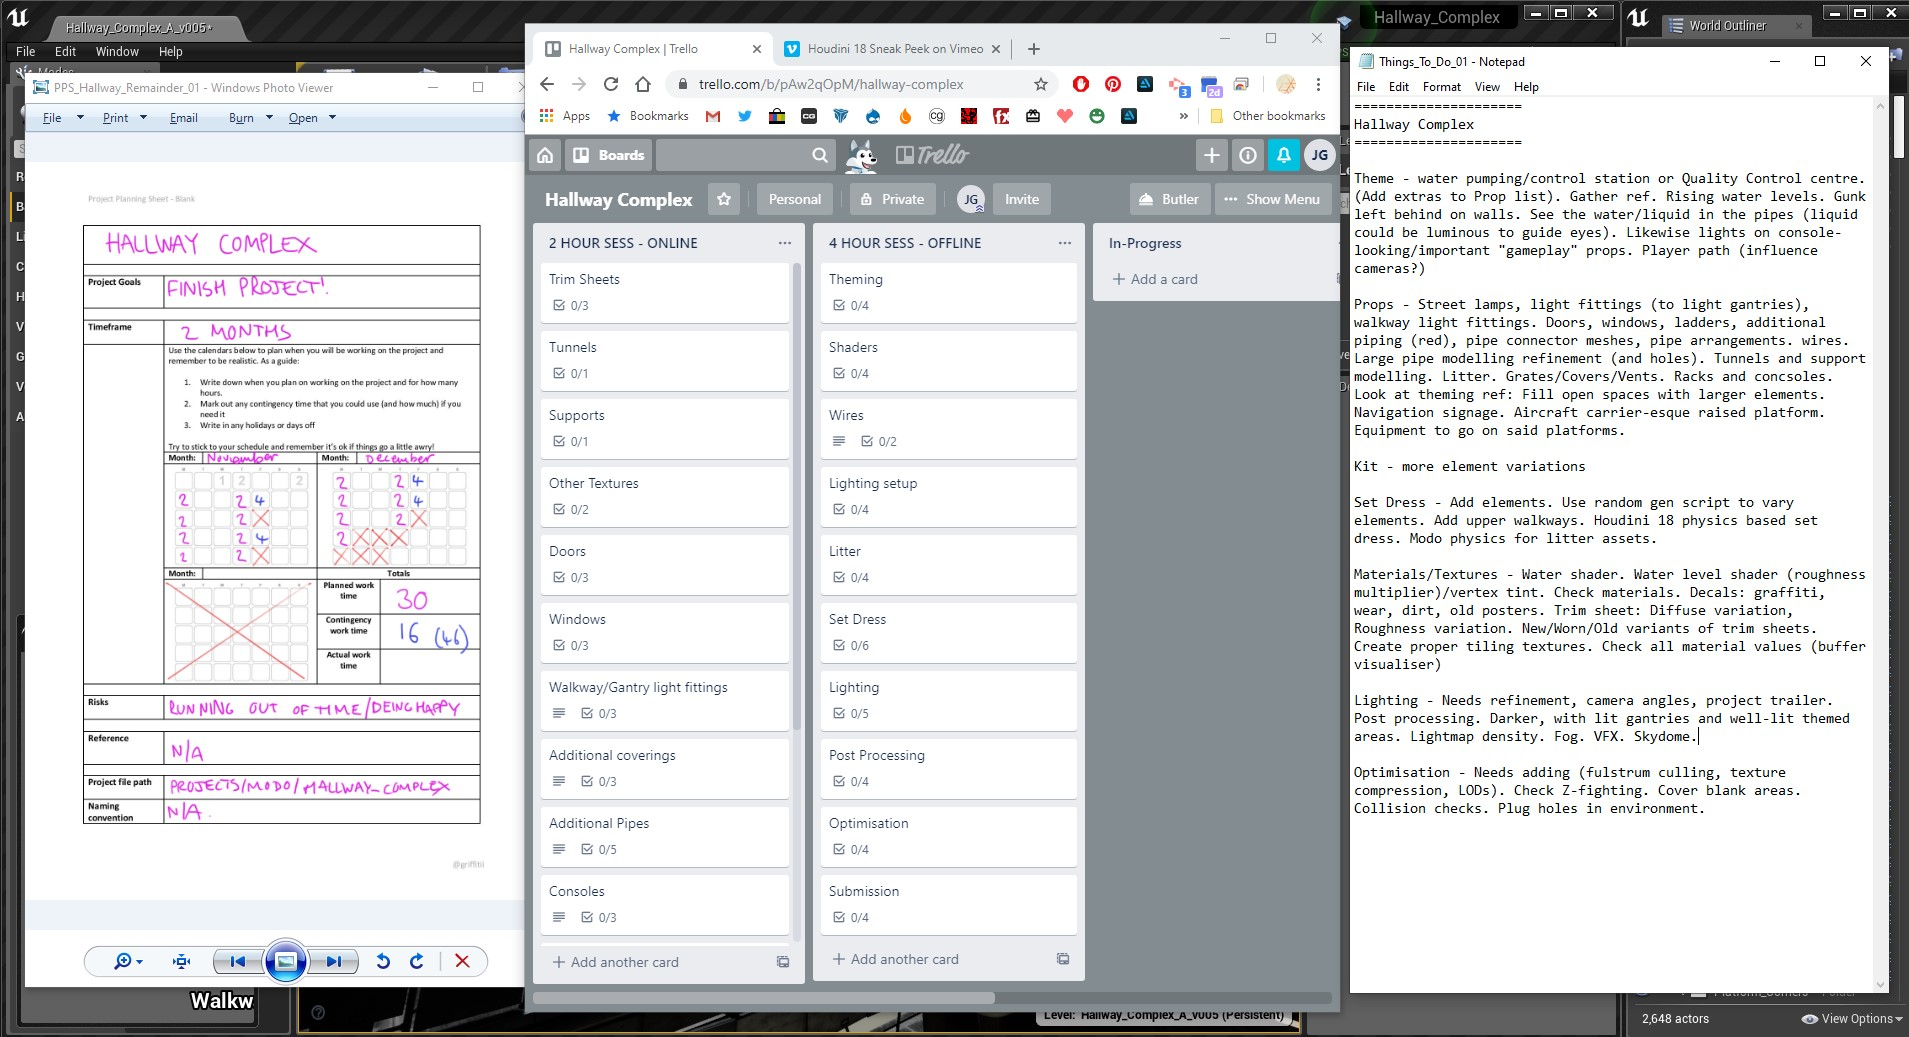Open list actions for 2 HOUR SESS - ONLINE
This screenshot has width=1909, height=1037.
click(785, 243)
